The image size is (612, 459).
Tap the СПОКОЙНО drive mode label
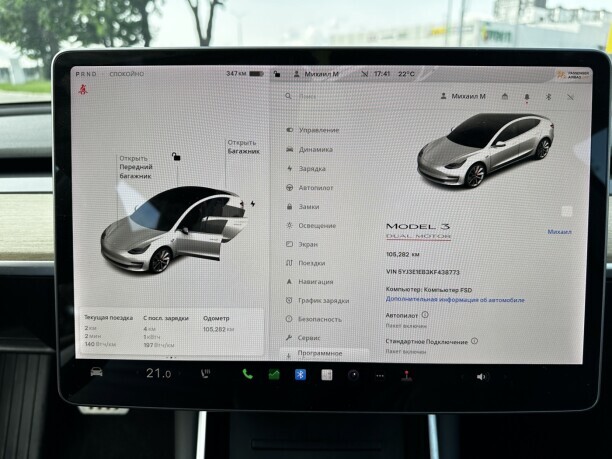tap(126, 74)
